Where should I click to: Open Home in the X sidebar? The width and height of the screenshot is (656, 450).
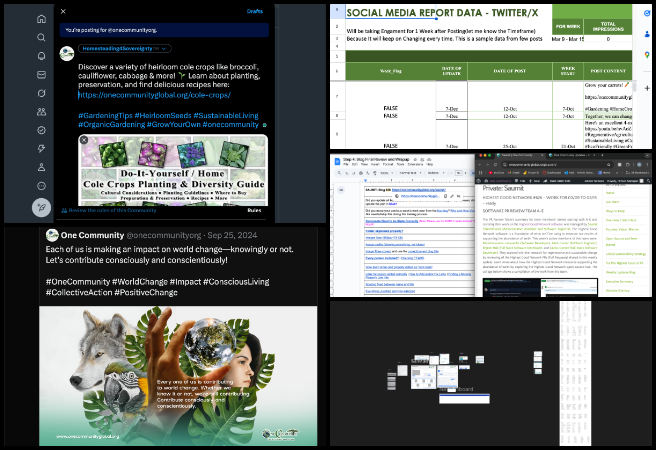tap(41, 19)
